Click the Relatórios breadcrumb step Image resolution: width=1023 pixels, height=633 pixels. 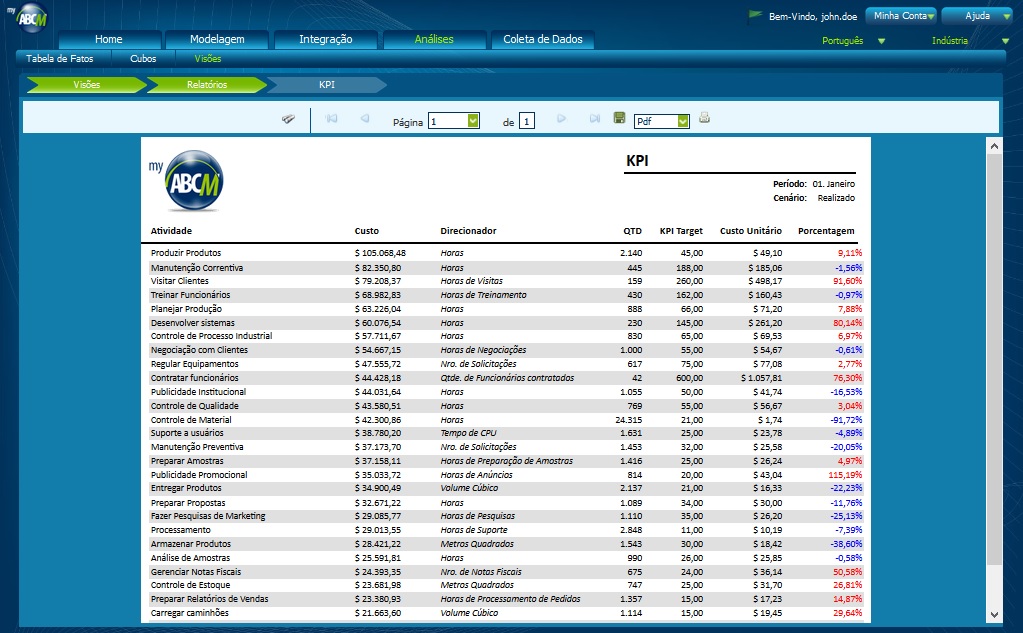click(207, 85)
